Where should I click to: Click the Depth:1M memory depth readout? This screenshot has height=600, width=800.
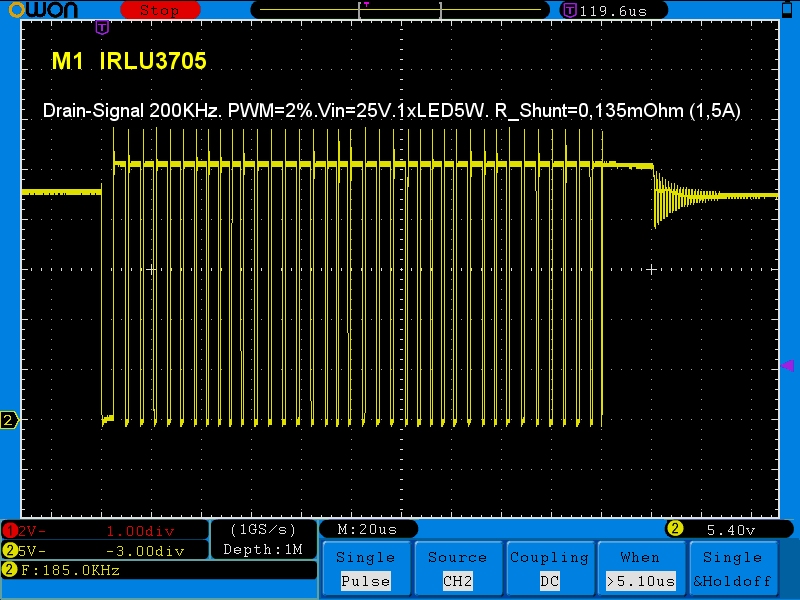pos(263,549)
